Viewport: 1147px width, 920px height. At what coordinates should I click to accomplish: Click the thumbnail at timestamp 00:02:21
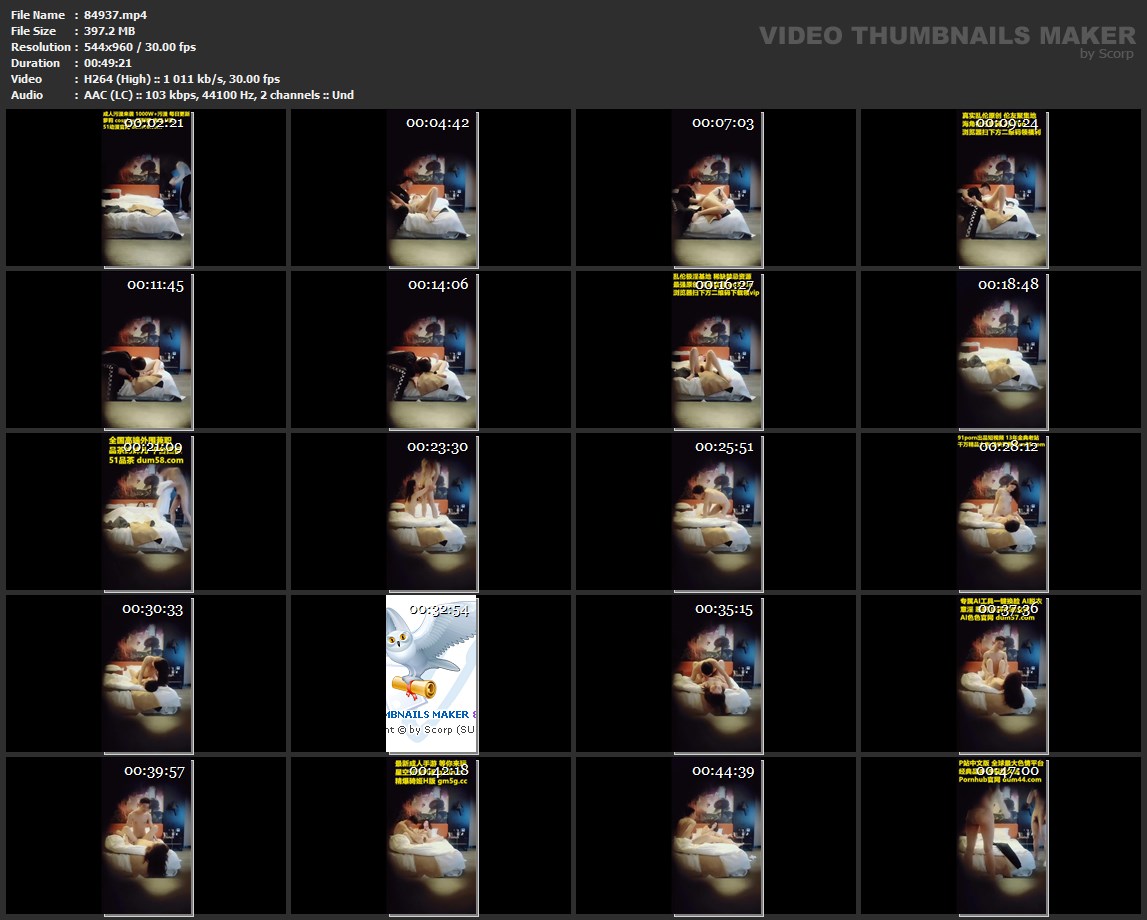pos(146,188)
